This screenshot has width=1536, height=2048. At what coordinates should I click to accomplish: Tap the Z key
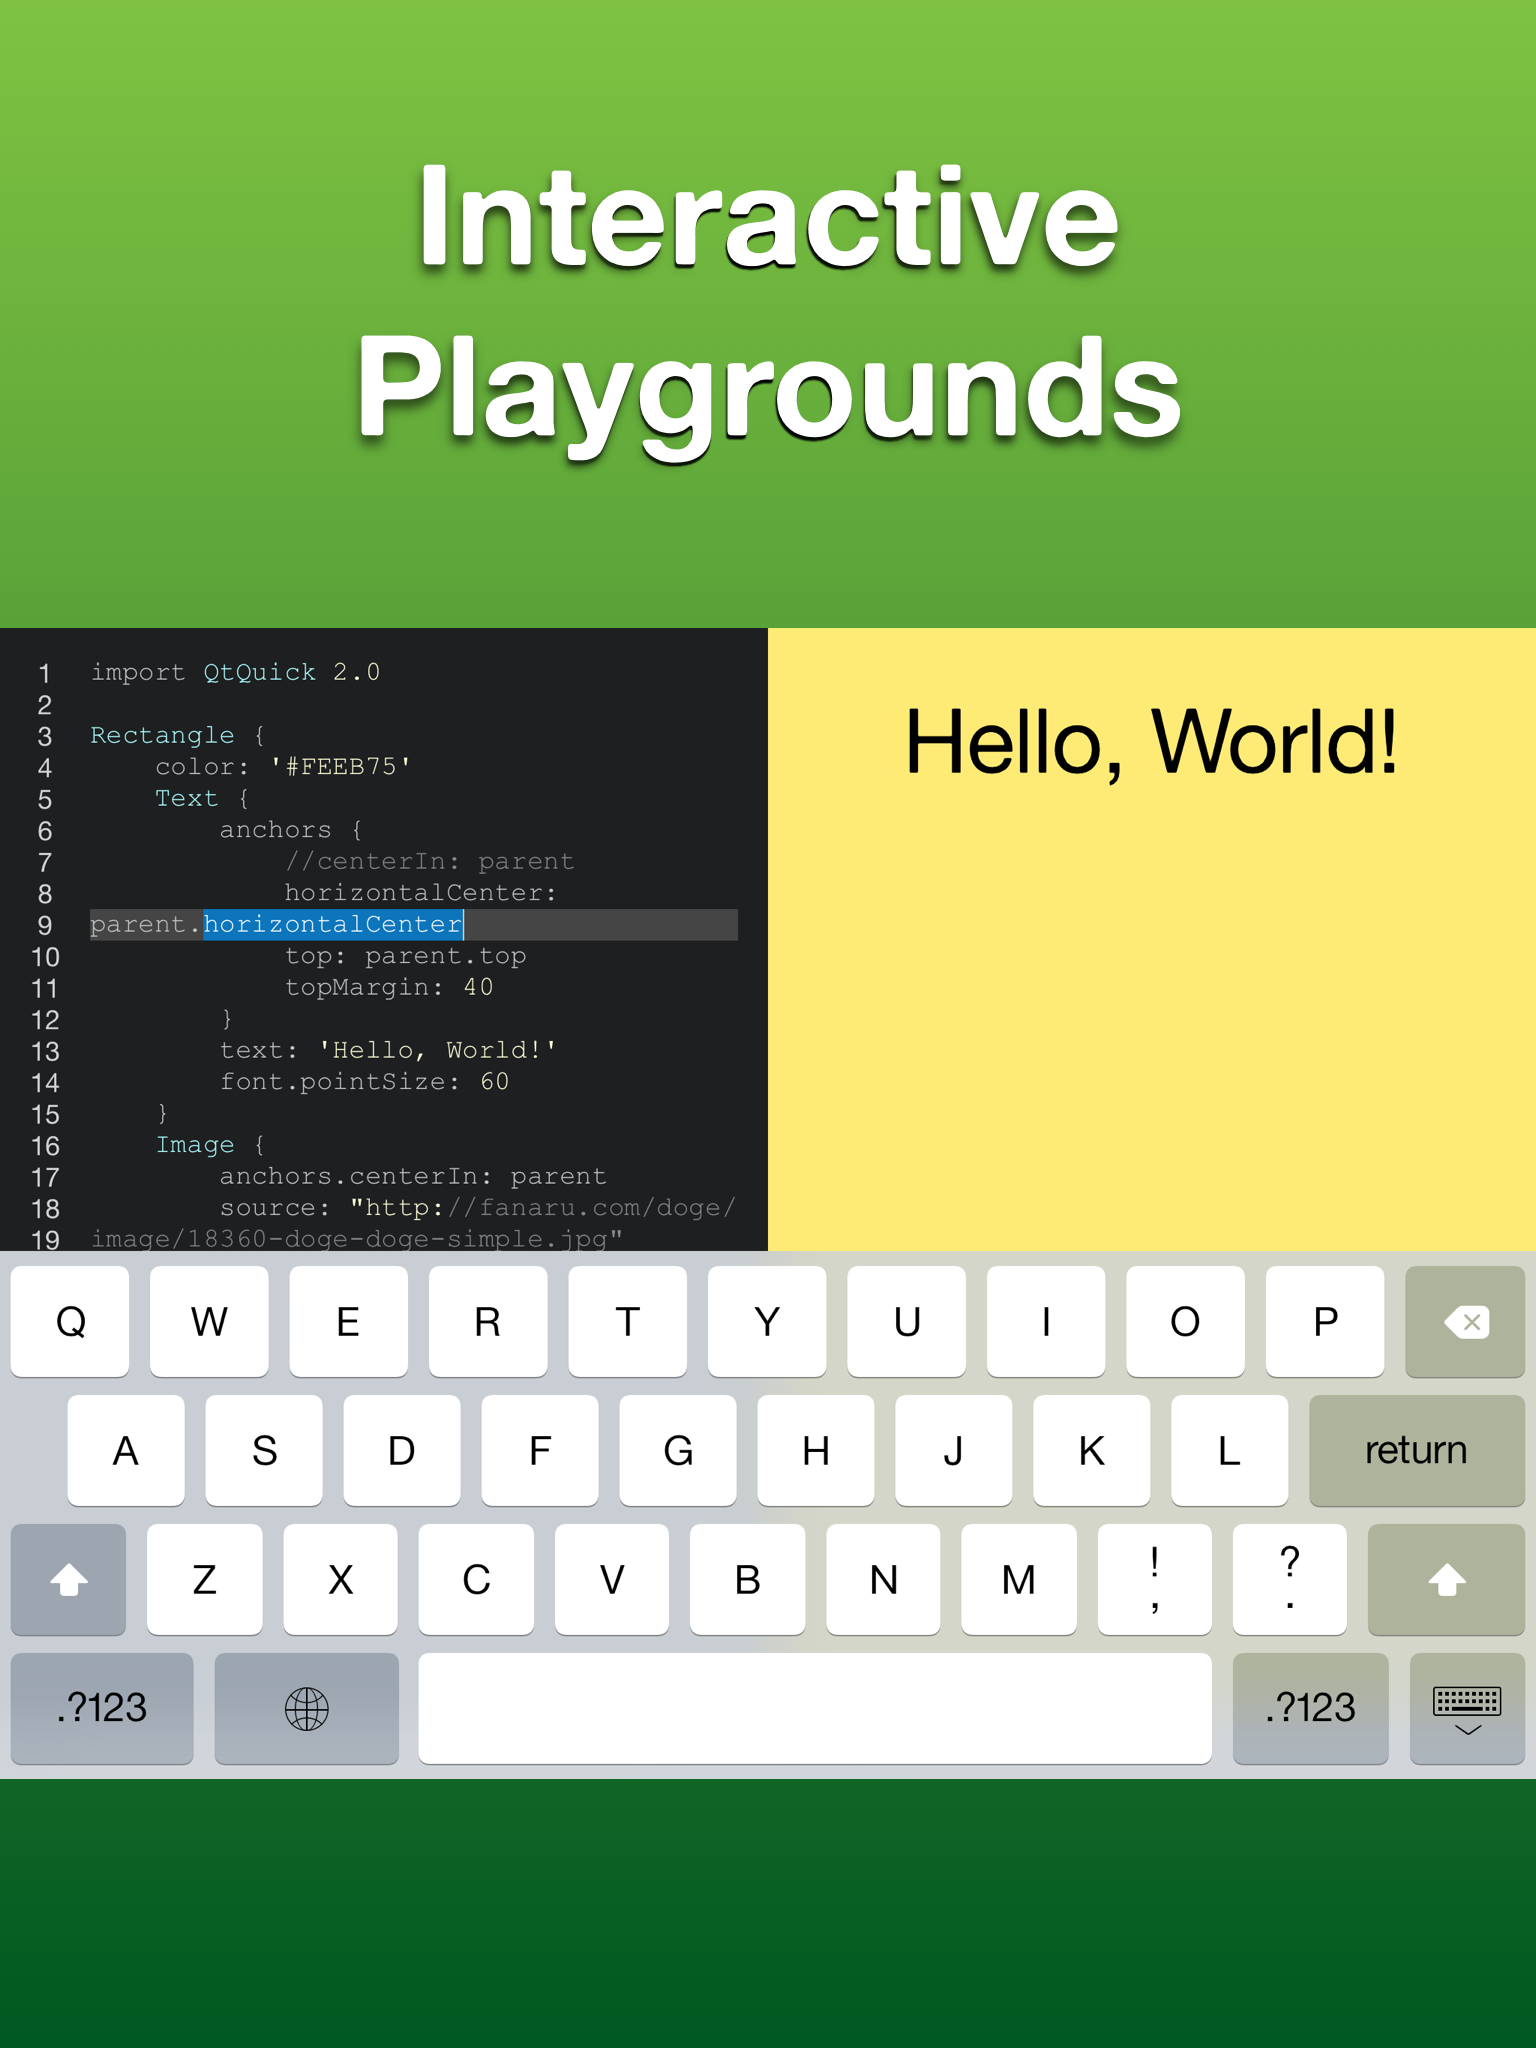coord(205,1580)
